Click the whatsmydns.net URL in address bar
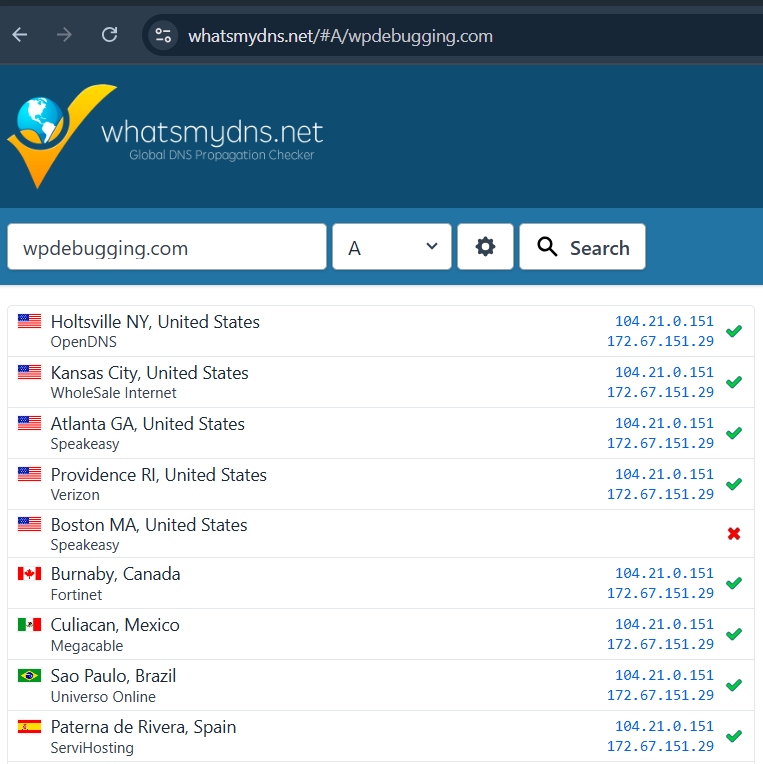 (341, 36)
